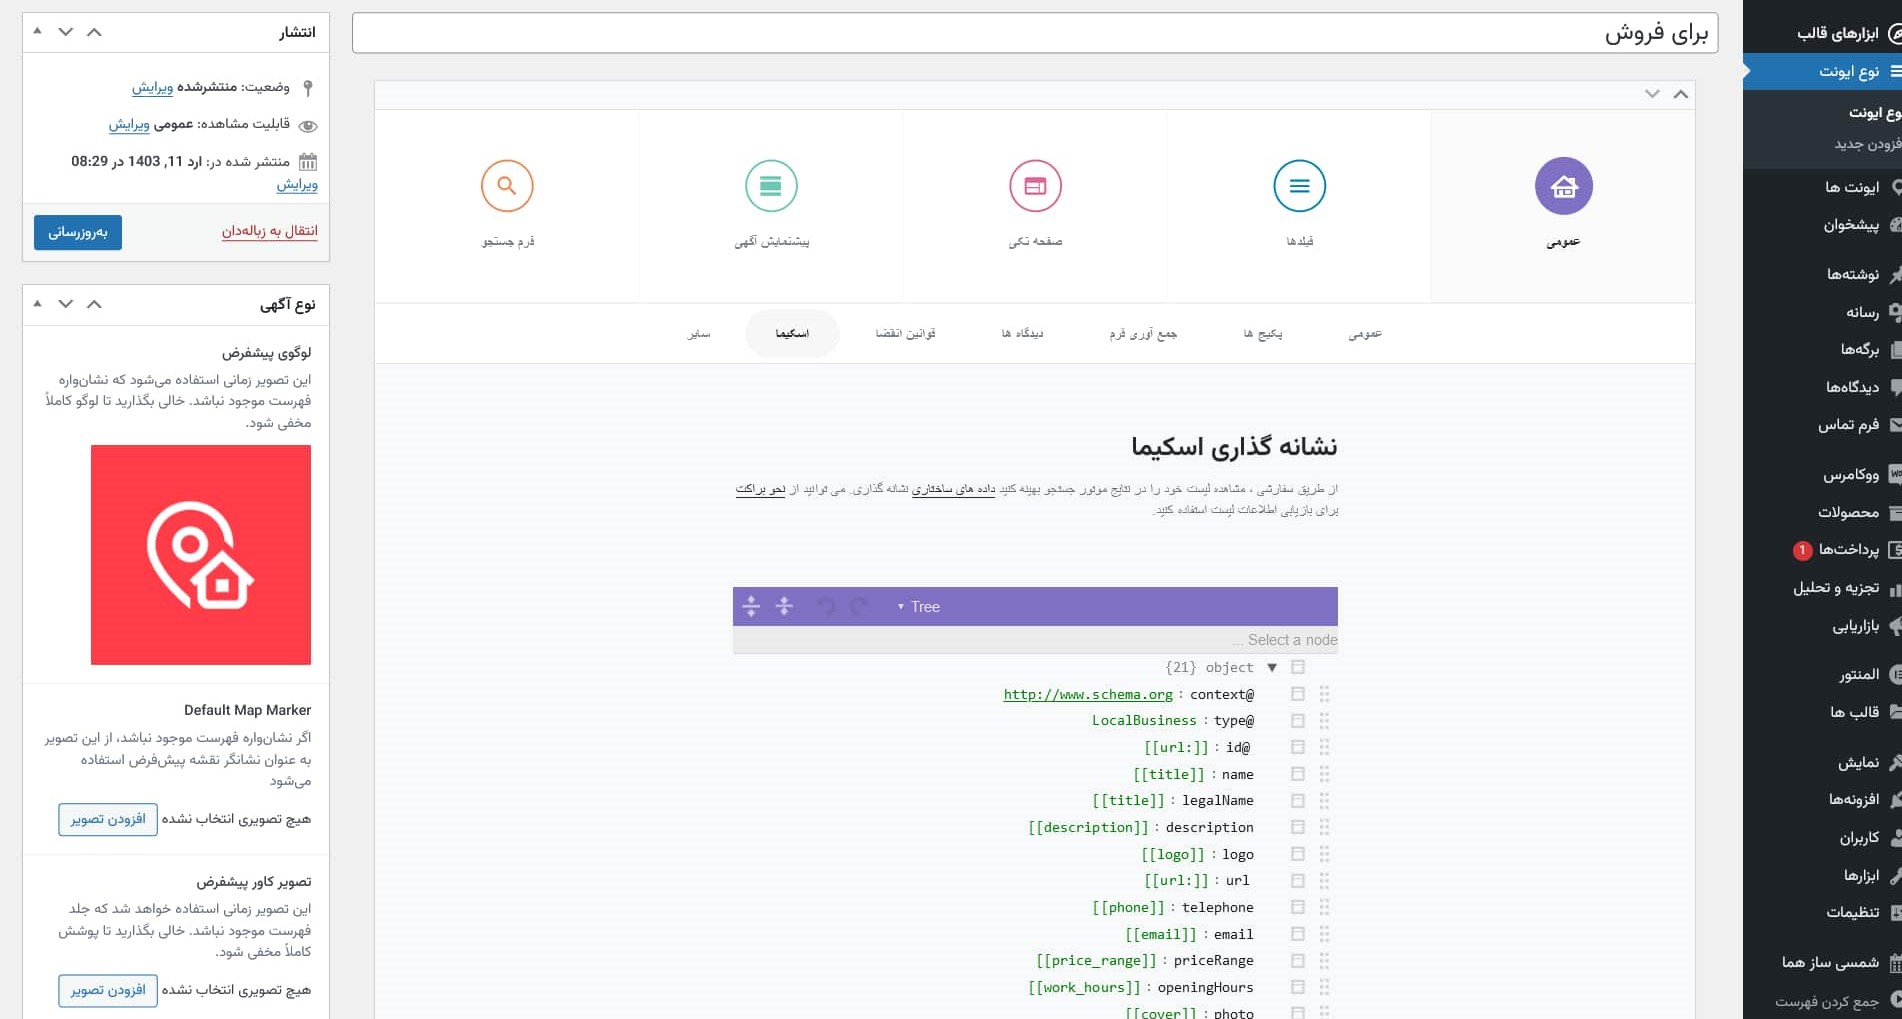Move the انتشار box down with its arrow
This screenshot has width=1902, height=1019.
point(66,32)
